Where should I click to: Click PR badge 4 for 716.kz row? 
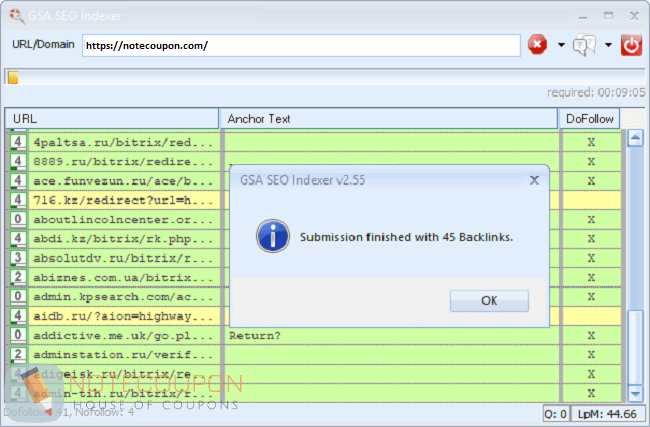pos(18,200)
